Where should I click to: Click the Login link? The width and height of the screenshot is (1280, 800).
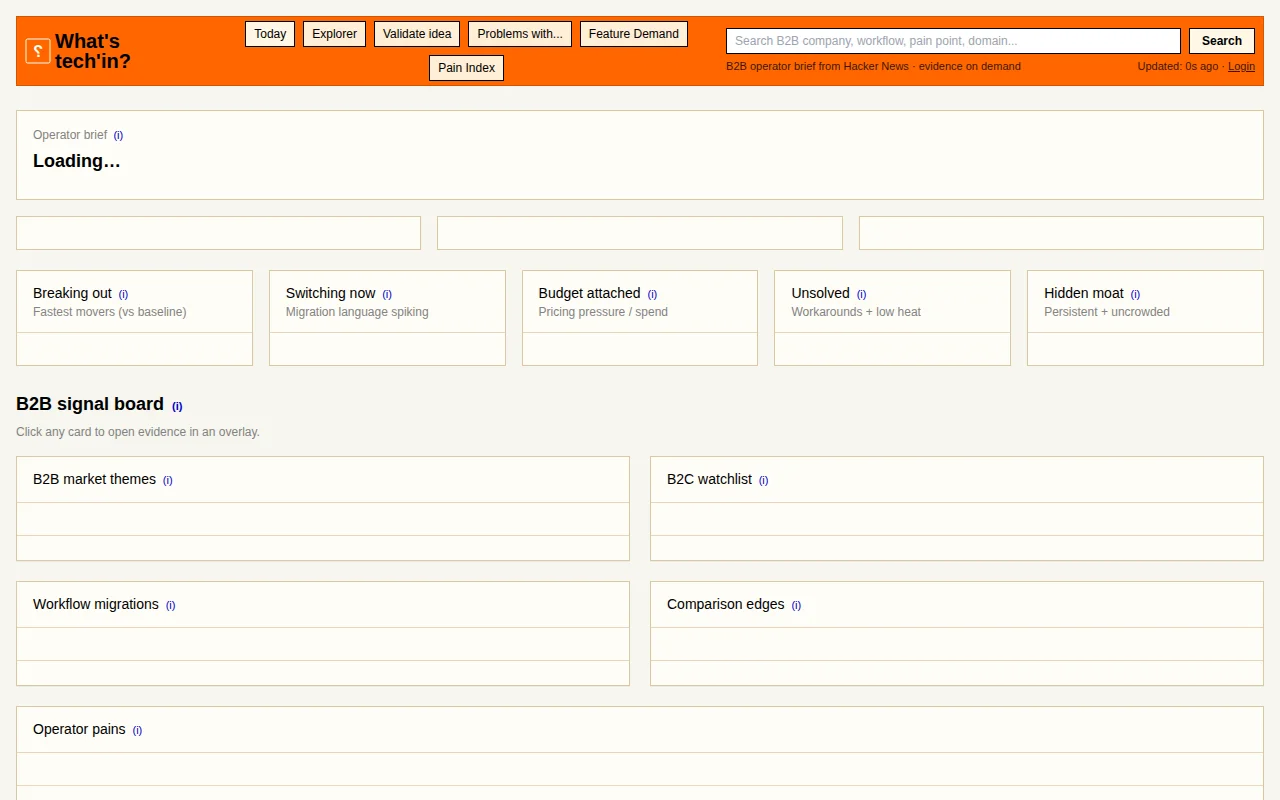(x=1241, y=66)
